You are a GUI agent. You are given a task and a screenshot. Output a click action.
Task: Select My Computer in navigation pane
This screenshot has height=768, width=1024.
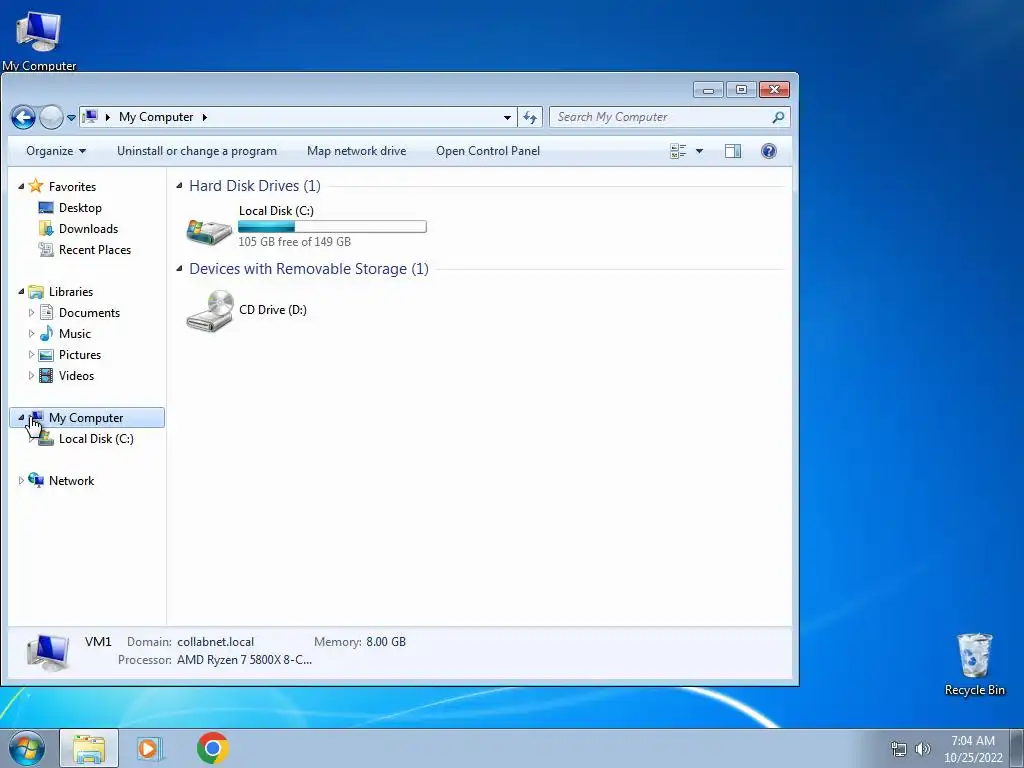pos(86,418)
